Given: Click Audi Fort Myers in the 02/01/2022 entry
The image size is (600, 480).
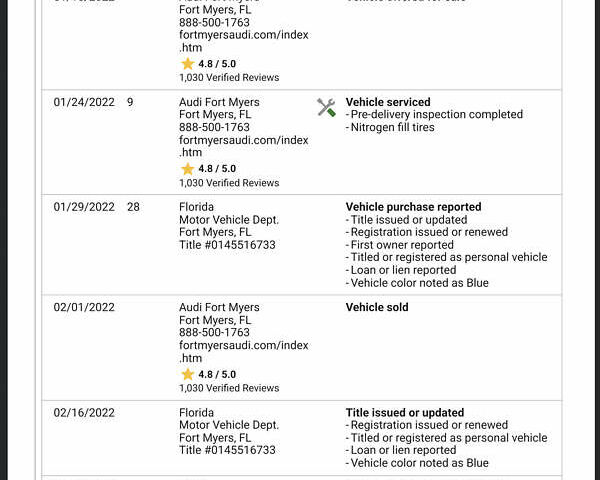Looking at the screenshot, I should click(x=219, y=307).
